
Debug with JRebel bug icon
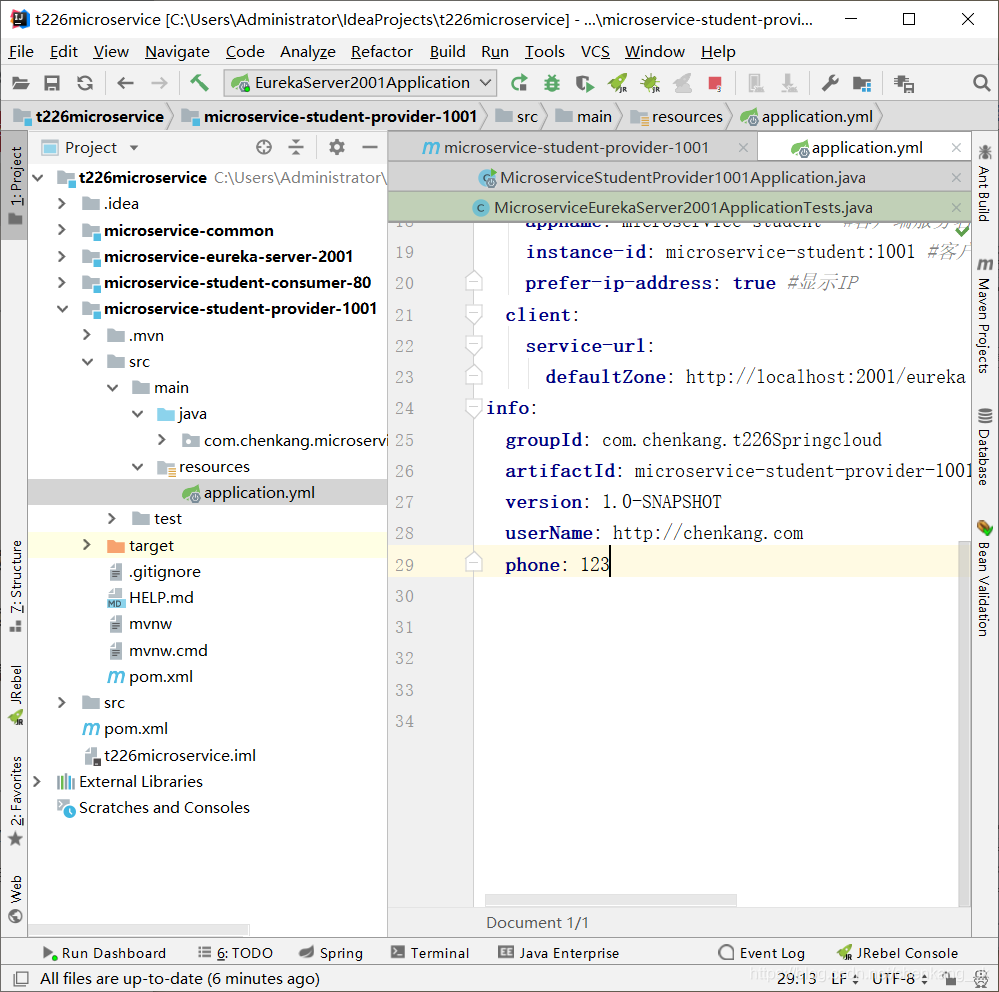coord(650,83)
